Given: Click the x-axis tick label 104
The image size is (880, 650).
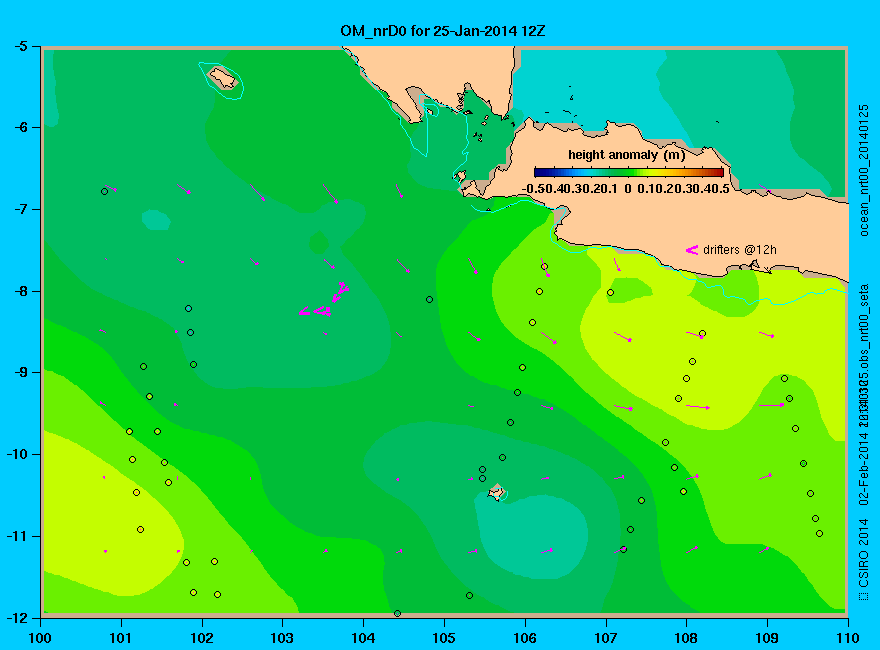Looking at the screenshot, I should click(363, 638).
